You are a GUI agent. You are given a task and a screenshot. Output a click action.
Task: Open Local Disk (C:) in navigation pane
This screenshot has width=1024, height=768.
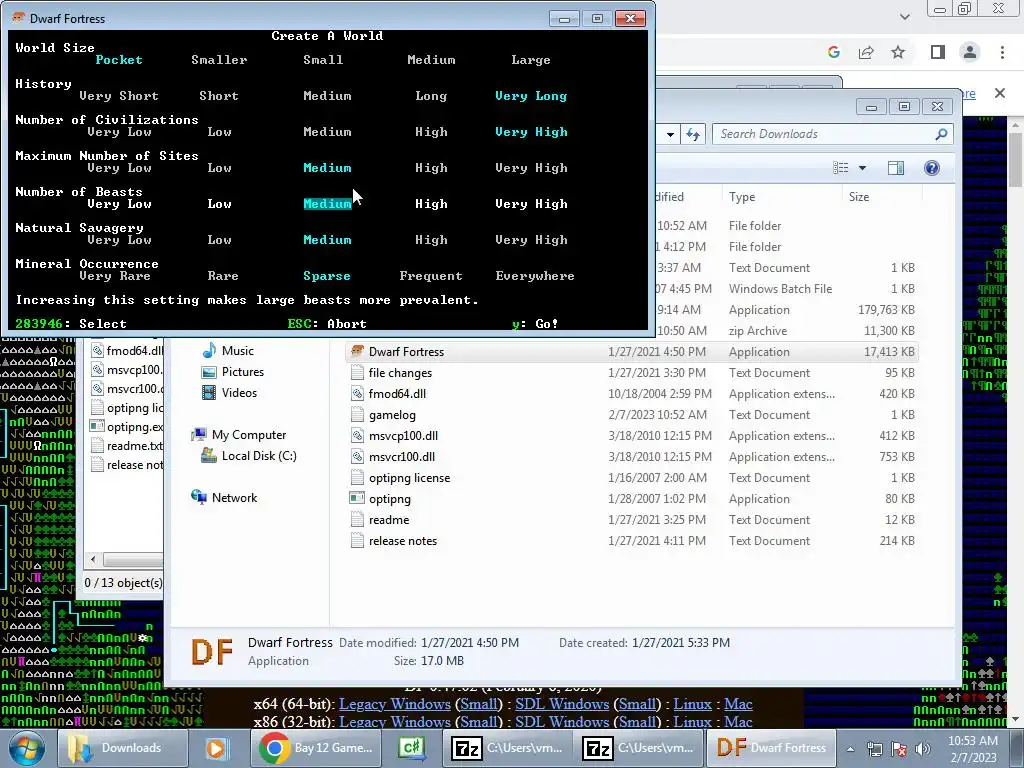tap(249, 456)
